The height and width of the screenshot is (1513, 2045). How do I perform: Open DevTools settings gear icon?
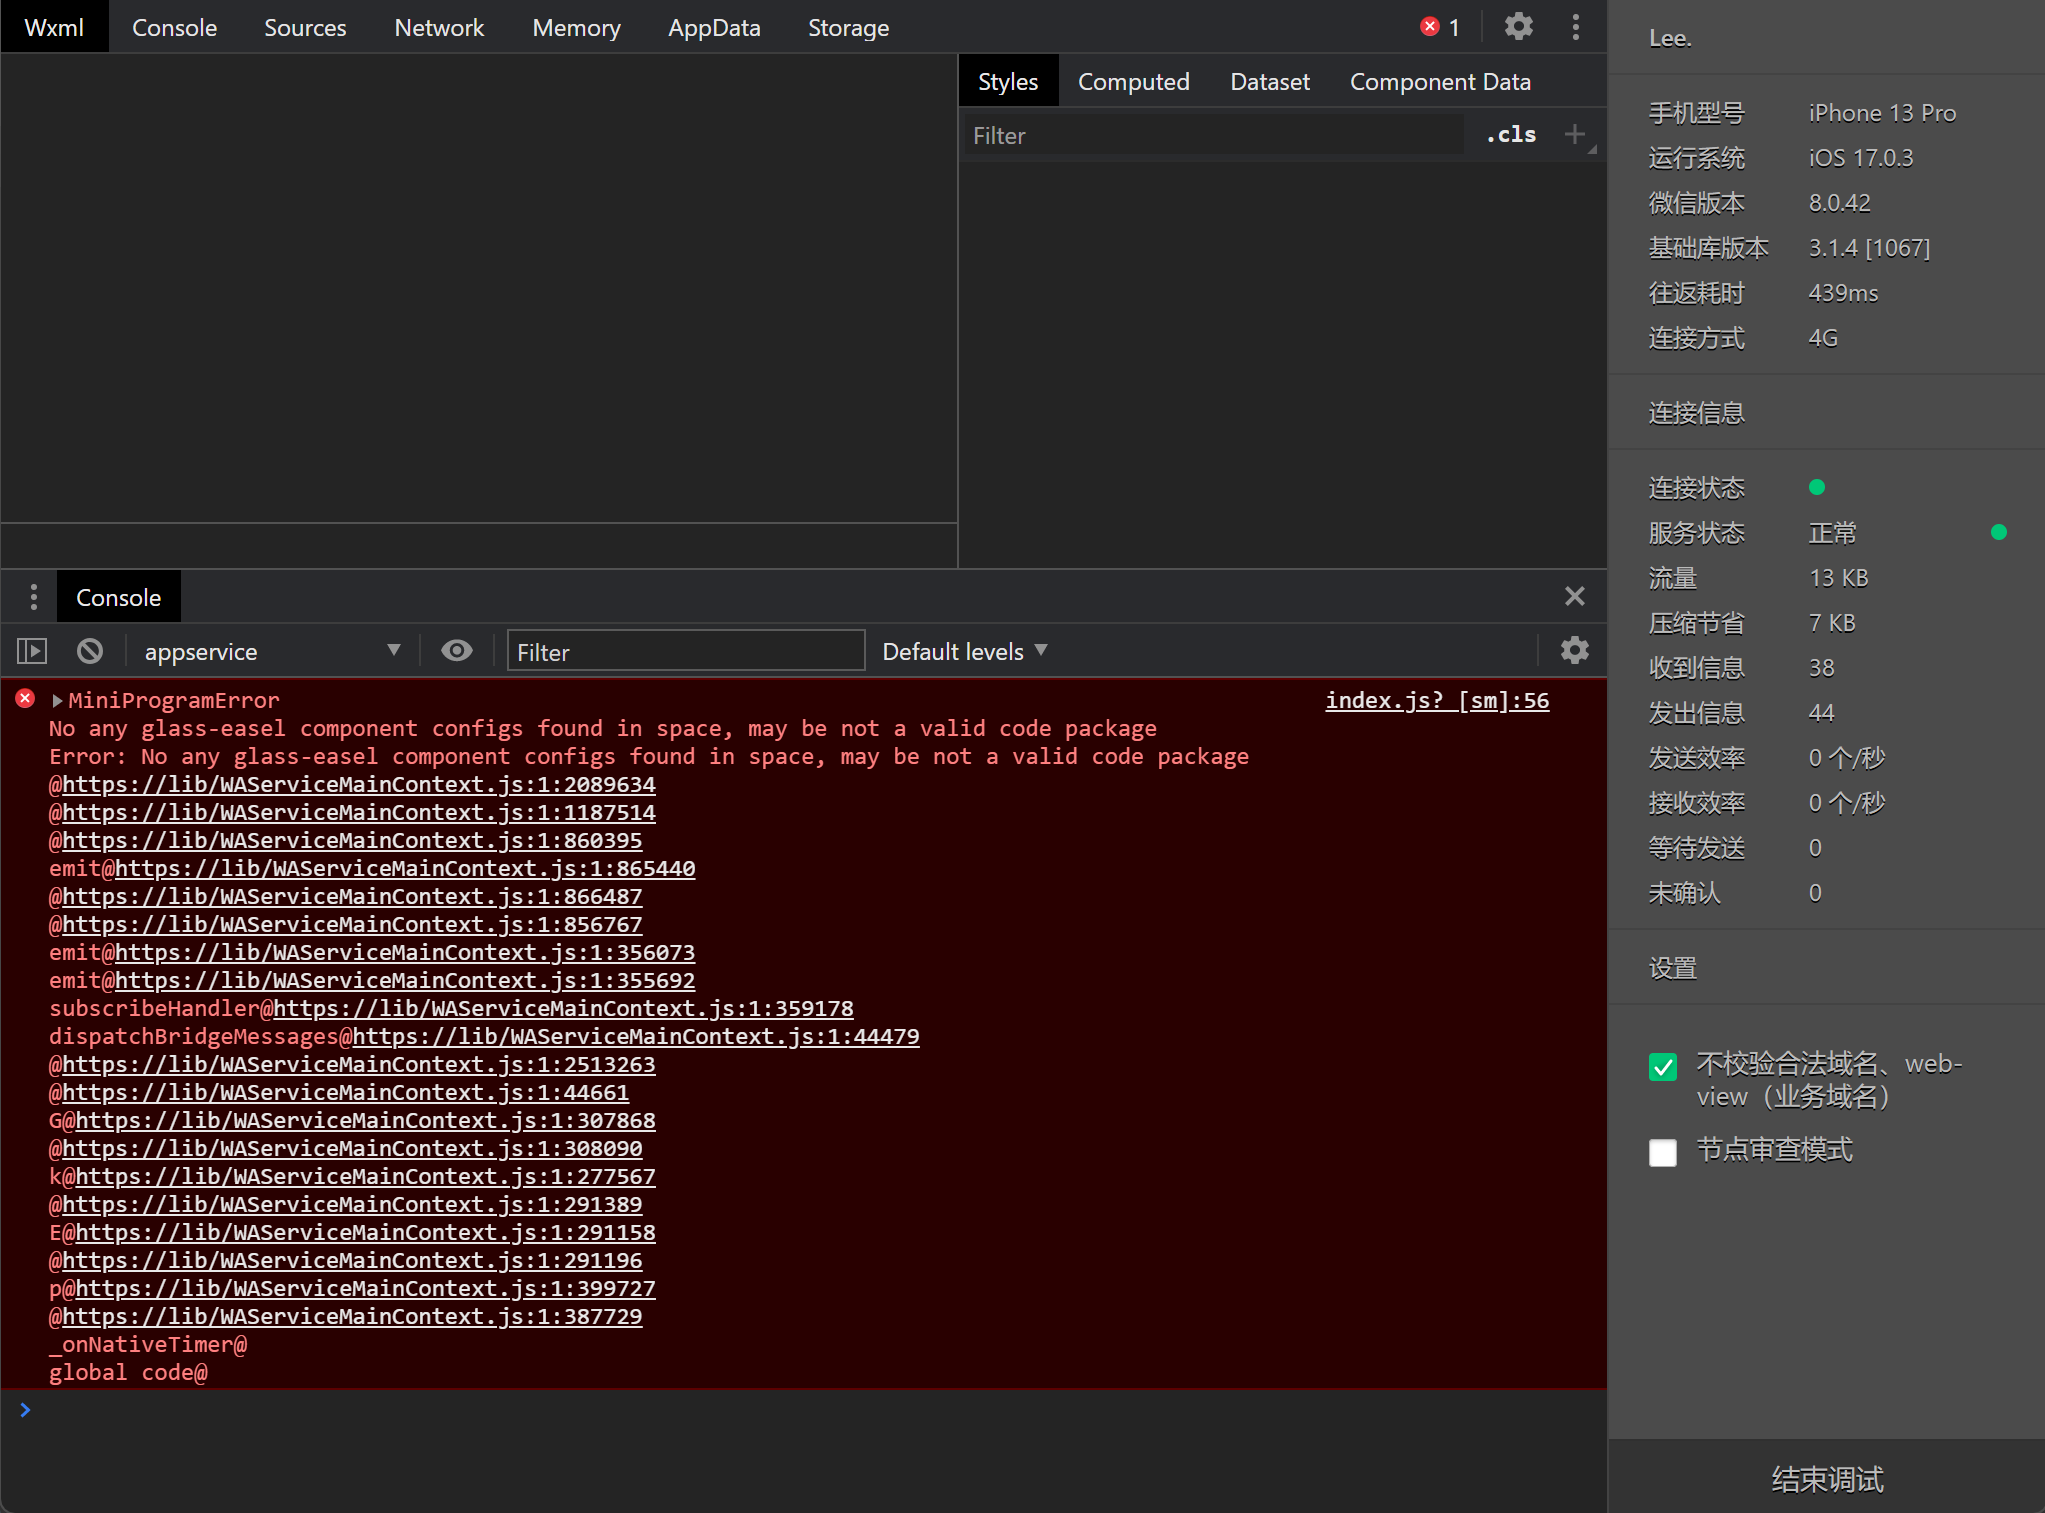pyautogui.click(x=1518, y=27)
